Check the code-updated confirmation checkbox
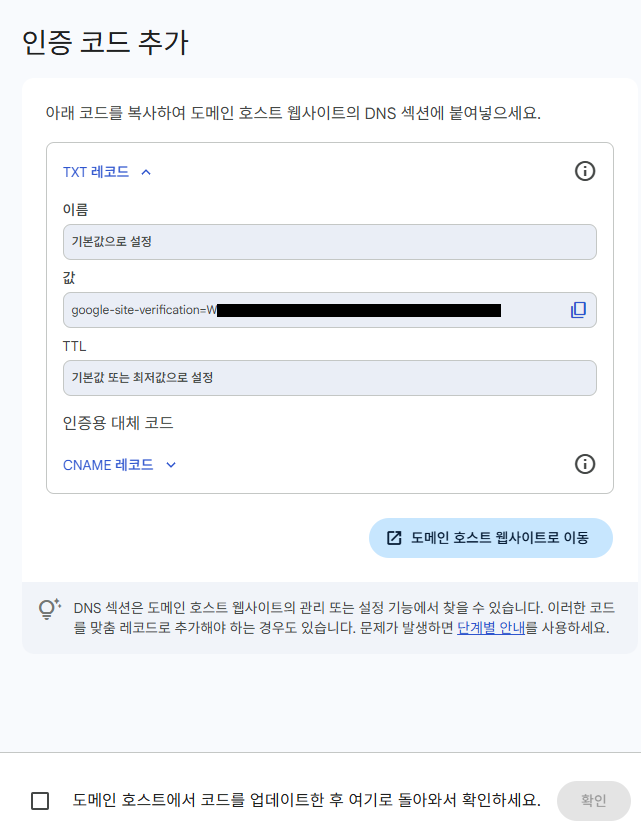Image resolution: width=641 pixels, height=836 pixels. pyautogui.click(x=40, y=801)
